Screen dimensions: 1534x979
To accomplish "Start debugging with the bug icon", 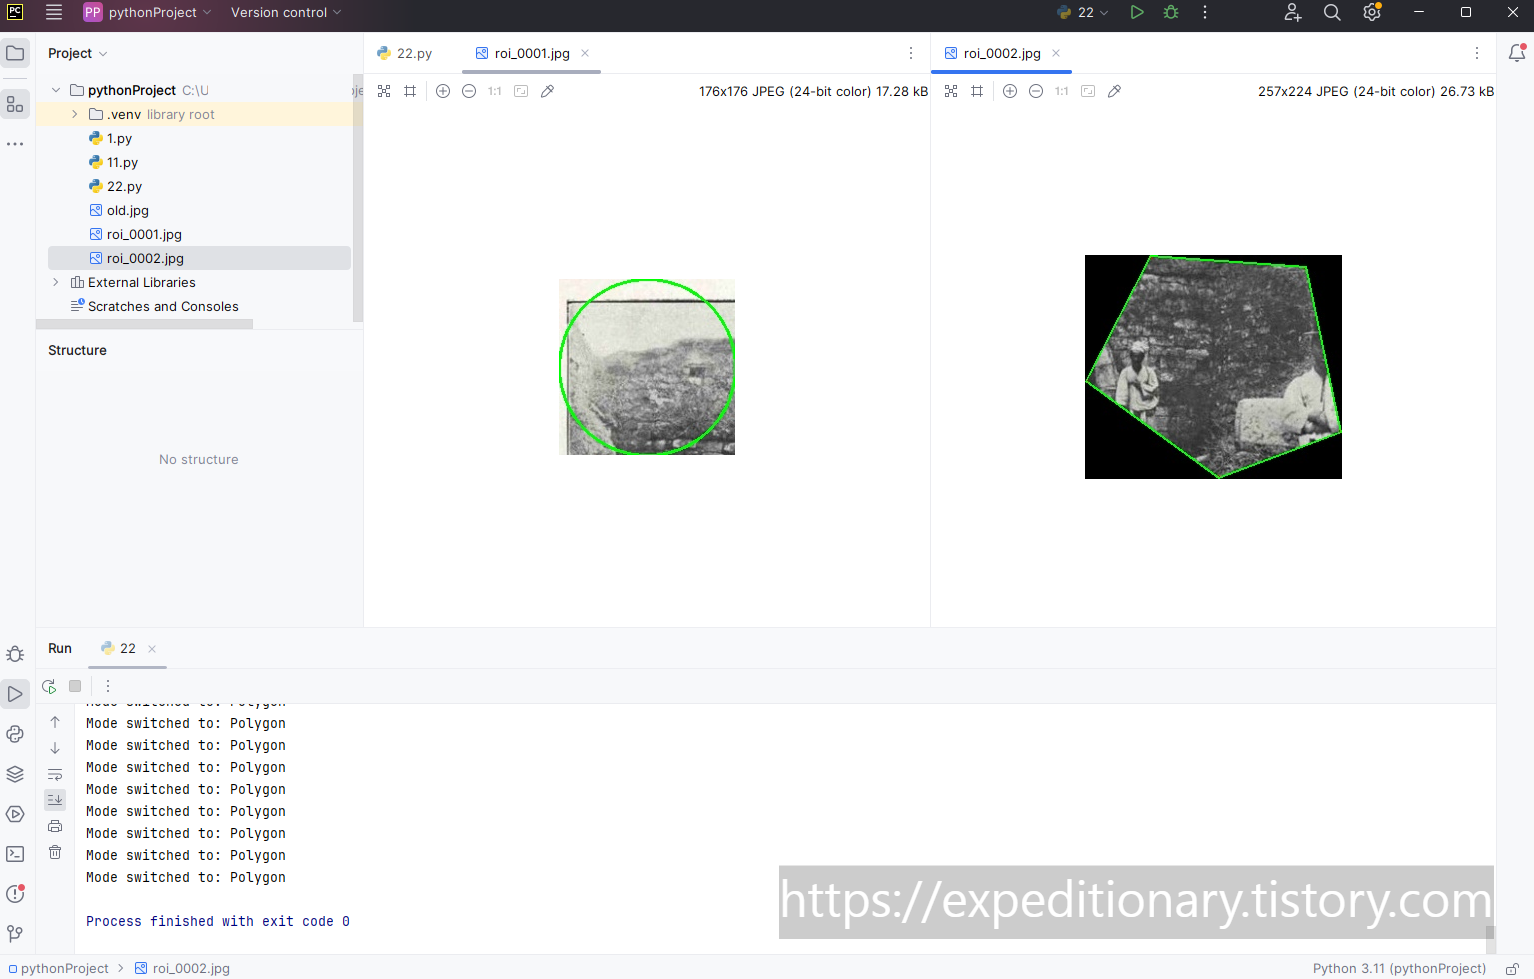I will point(1171,12).
